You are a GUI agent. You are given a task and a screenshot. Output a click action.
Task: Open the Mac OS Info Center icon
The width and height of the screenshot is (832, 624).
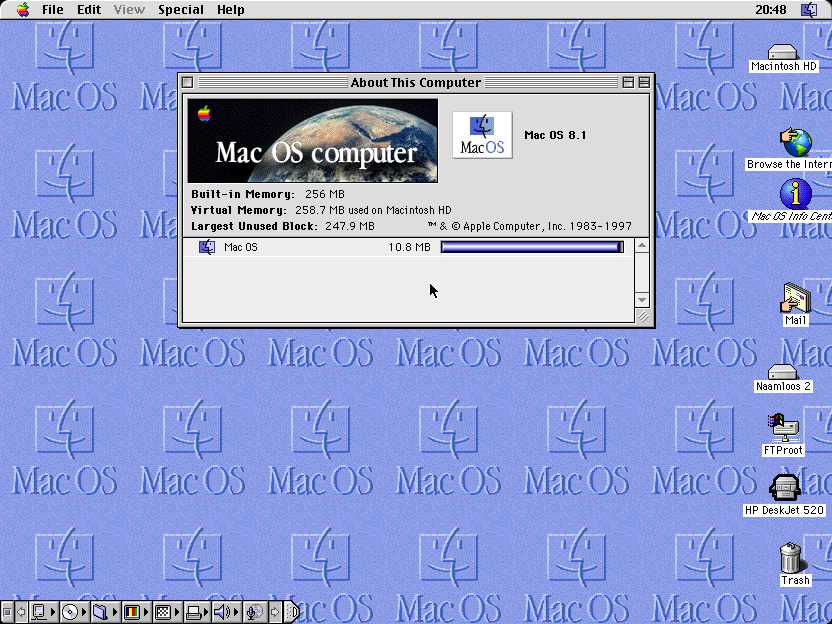795,193
